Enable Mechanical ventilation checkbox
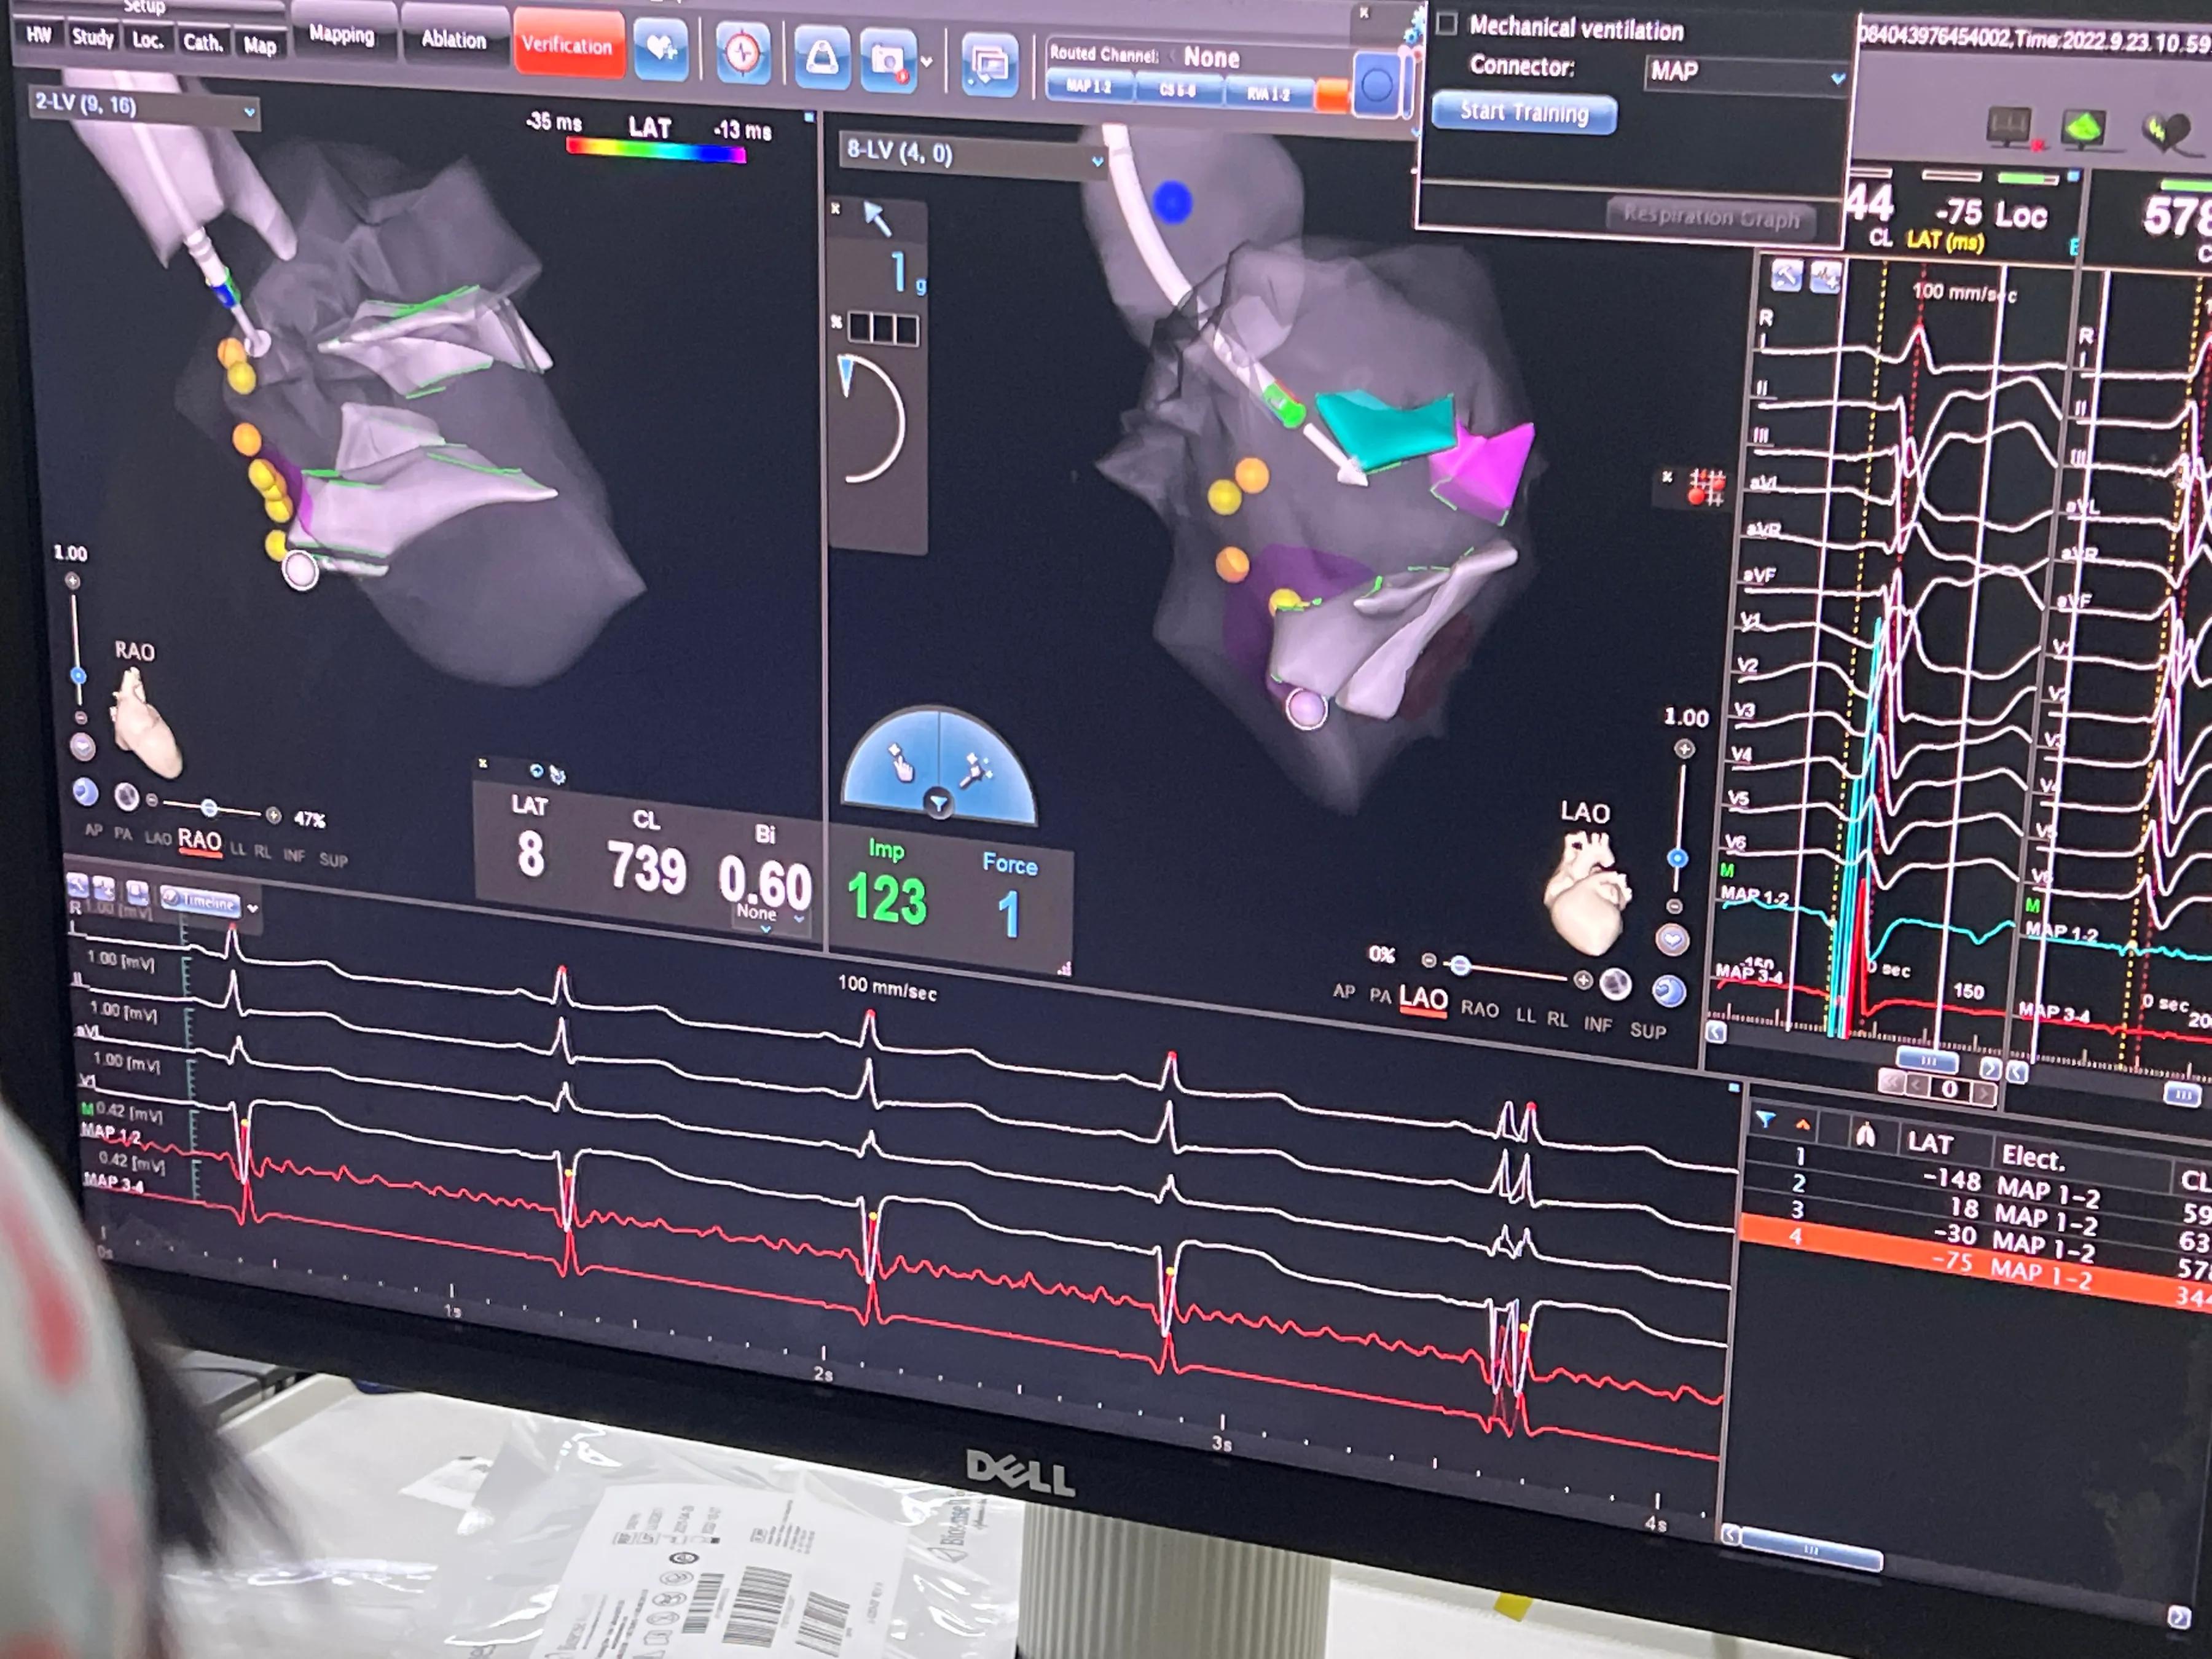The height and width of the screenshot is (1659, 2212). 1446,24
